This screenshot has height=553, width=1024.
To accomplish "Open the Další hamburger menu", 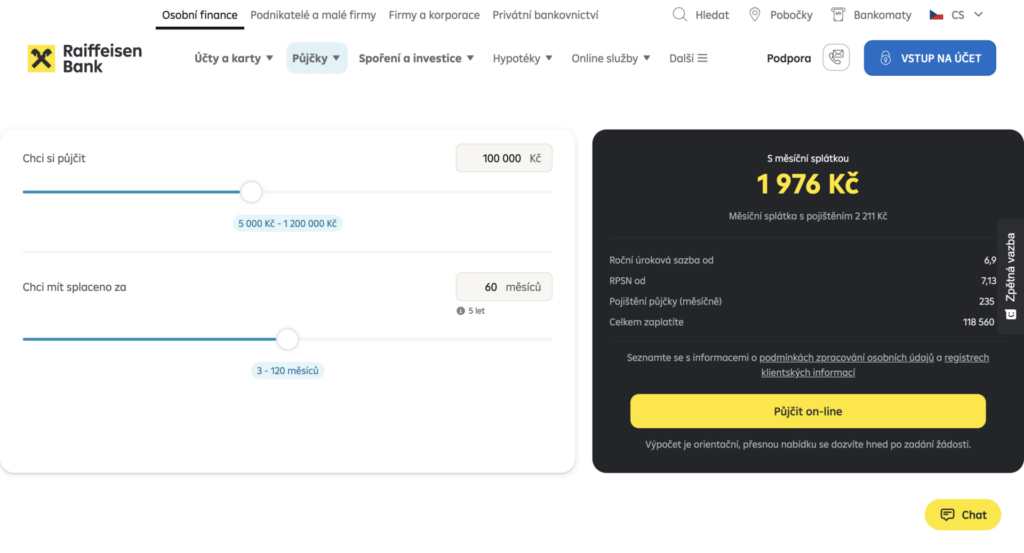I will click(689, 58).
